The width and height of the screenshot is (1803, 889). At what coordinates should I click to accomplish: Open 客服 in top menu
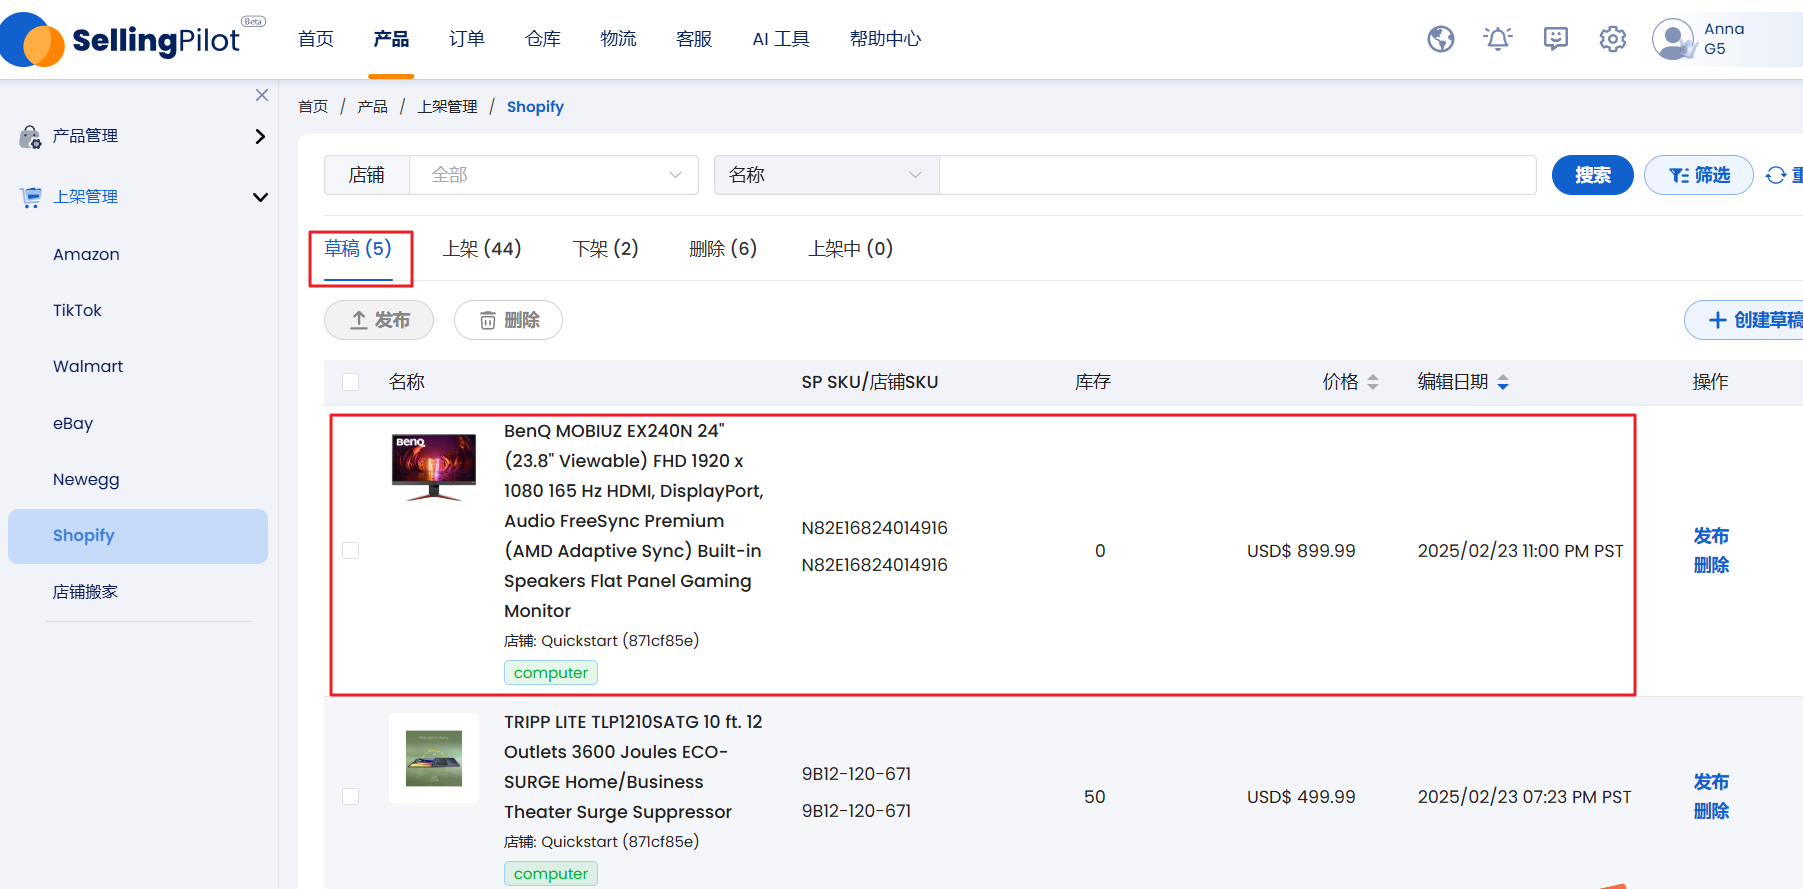[694, 39]
